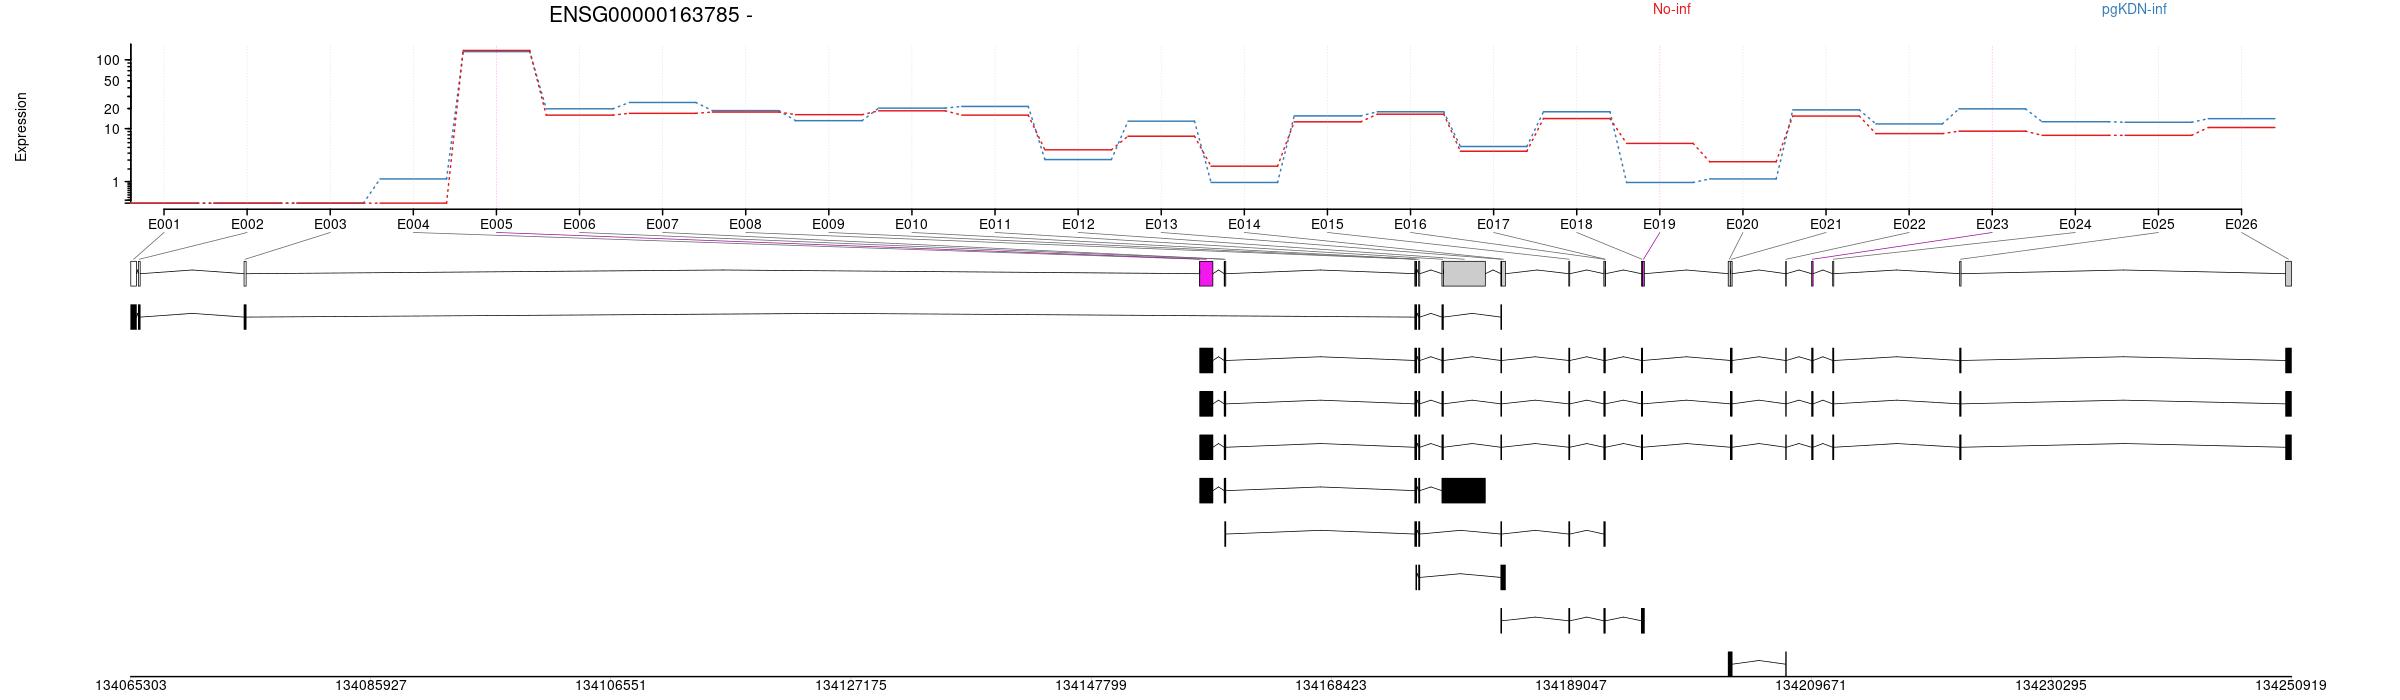Click the y-axis tick value 100
This screenshot has height=700, width=2400.
tap(108, 61)
